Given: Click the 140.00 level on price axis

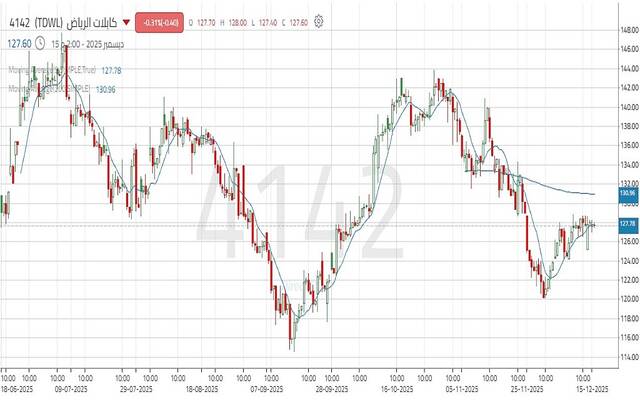Looking at the screenshot, I should [627, 107].
